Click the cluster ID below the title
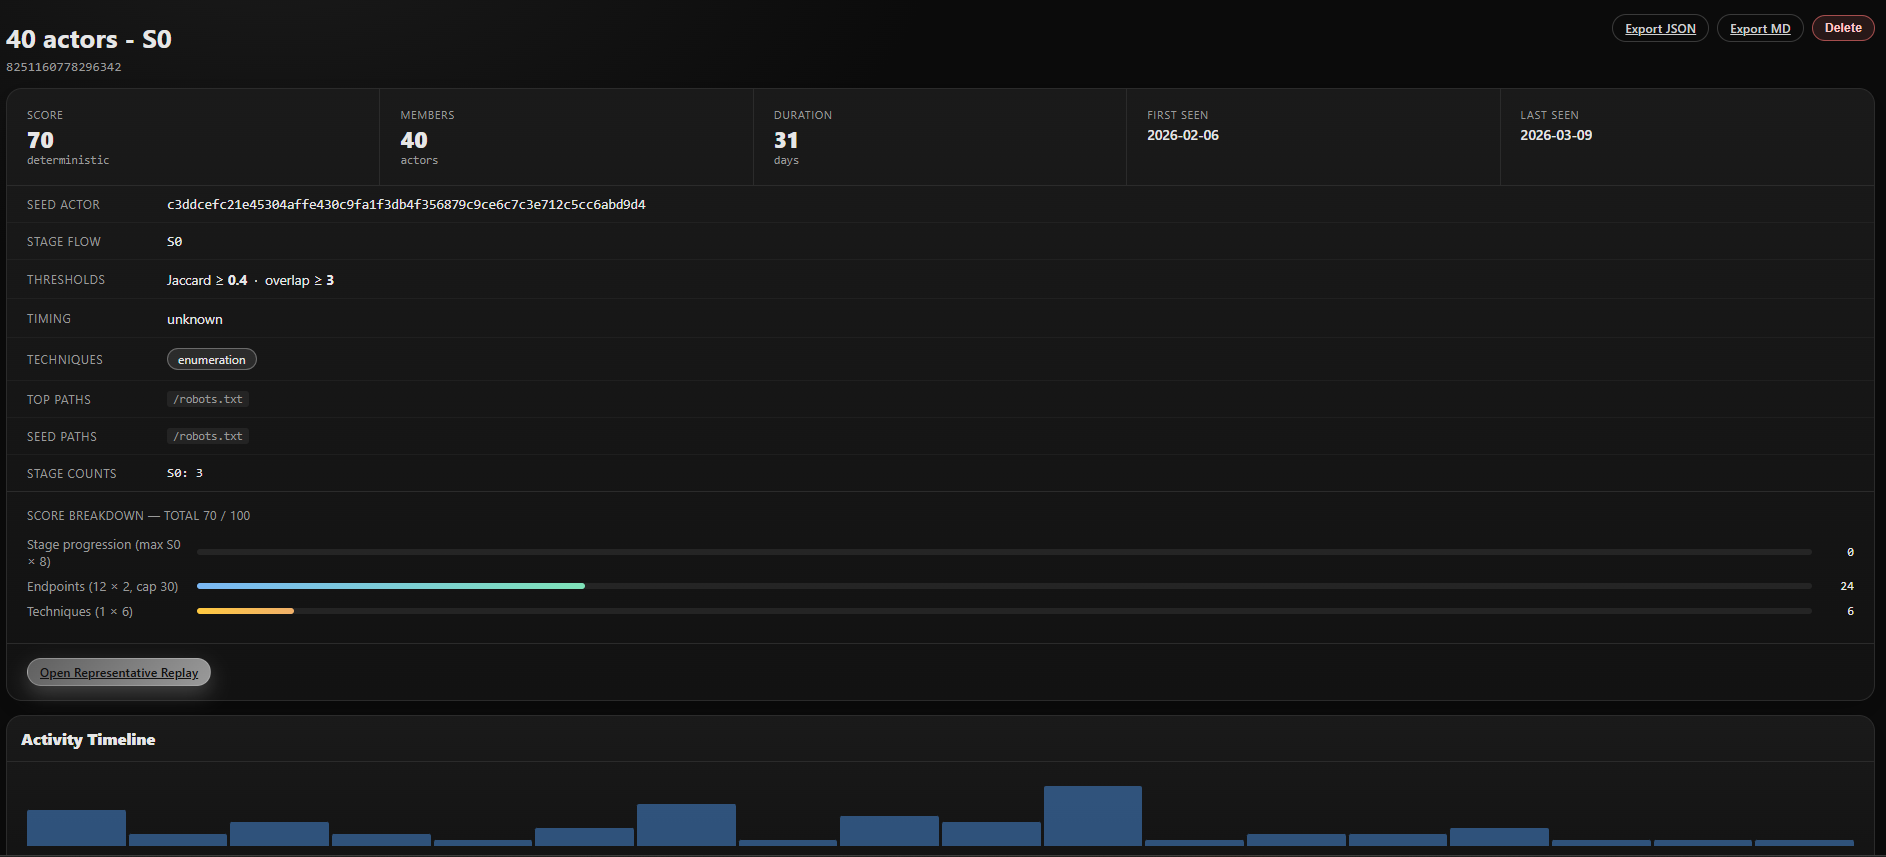 click(x=64, y=67)
